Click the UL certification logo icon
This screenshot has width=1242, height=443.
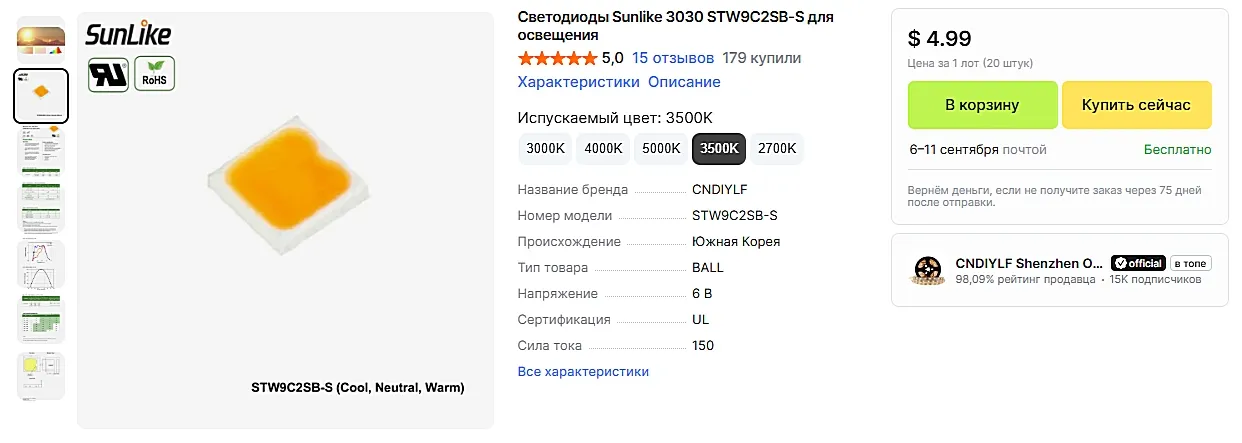coord(107,74)
